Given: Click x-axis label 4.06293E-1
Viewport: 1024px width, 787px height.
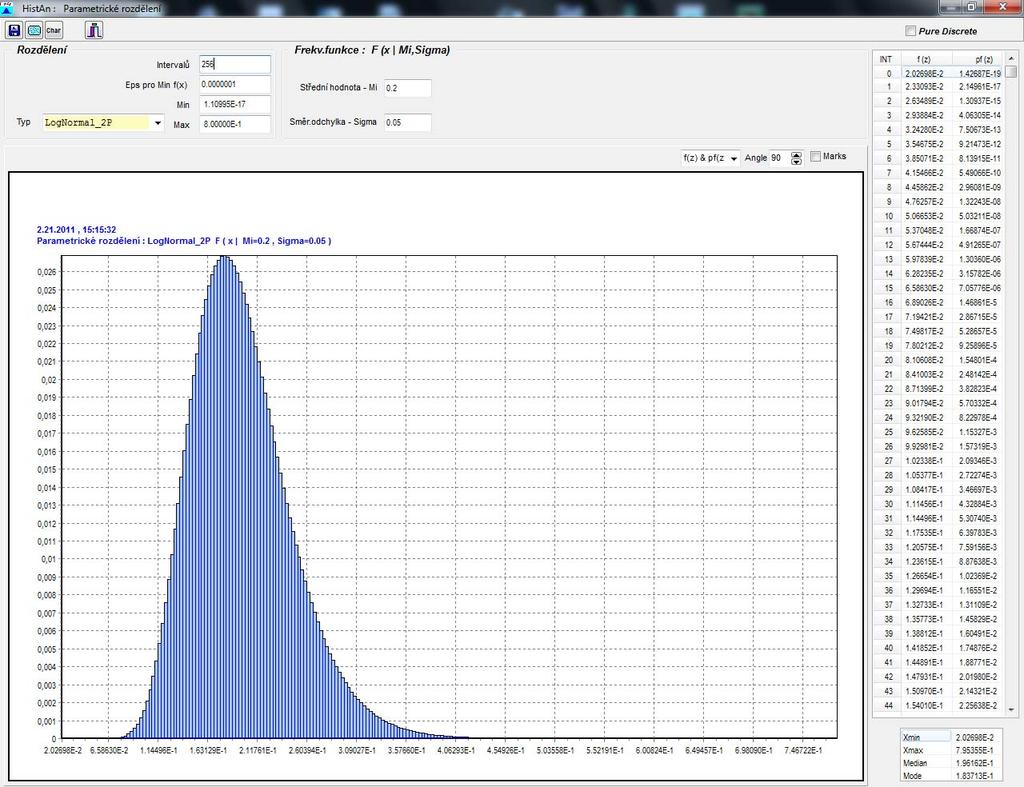Looking at the screenshot, I should point(456,751).
